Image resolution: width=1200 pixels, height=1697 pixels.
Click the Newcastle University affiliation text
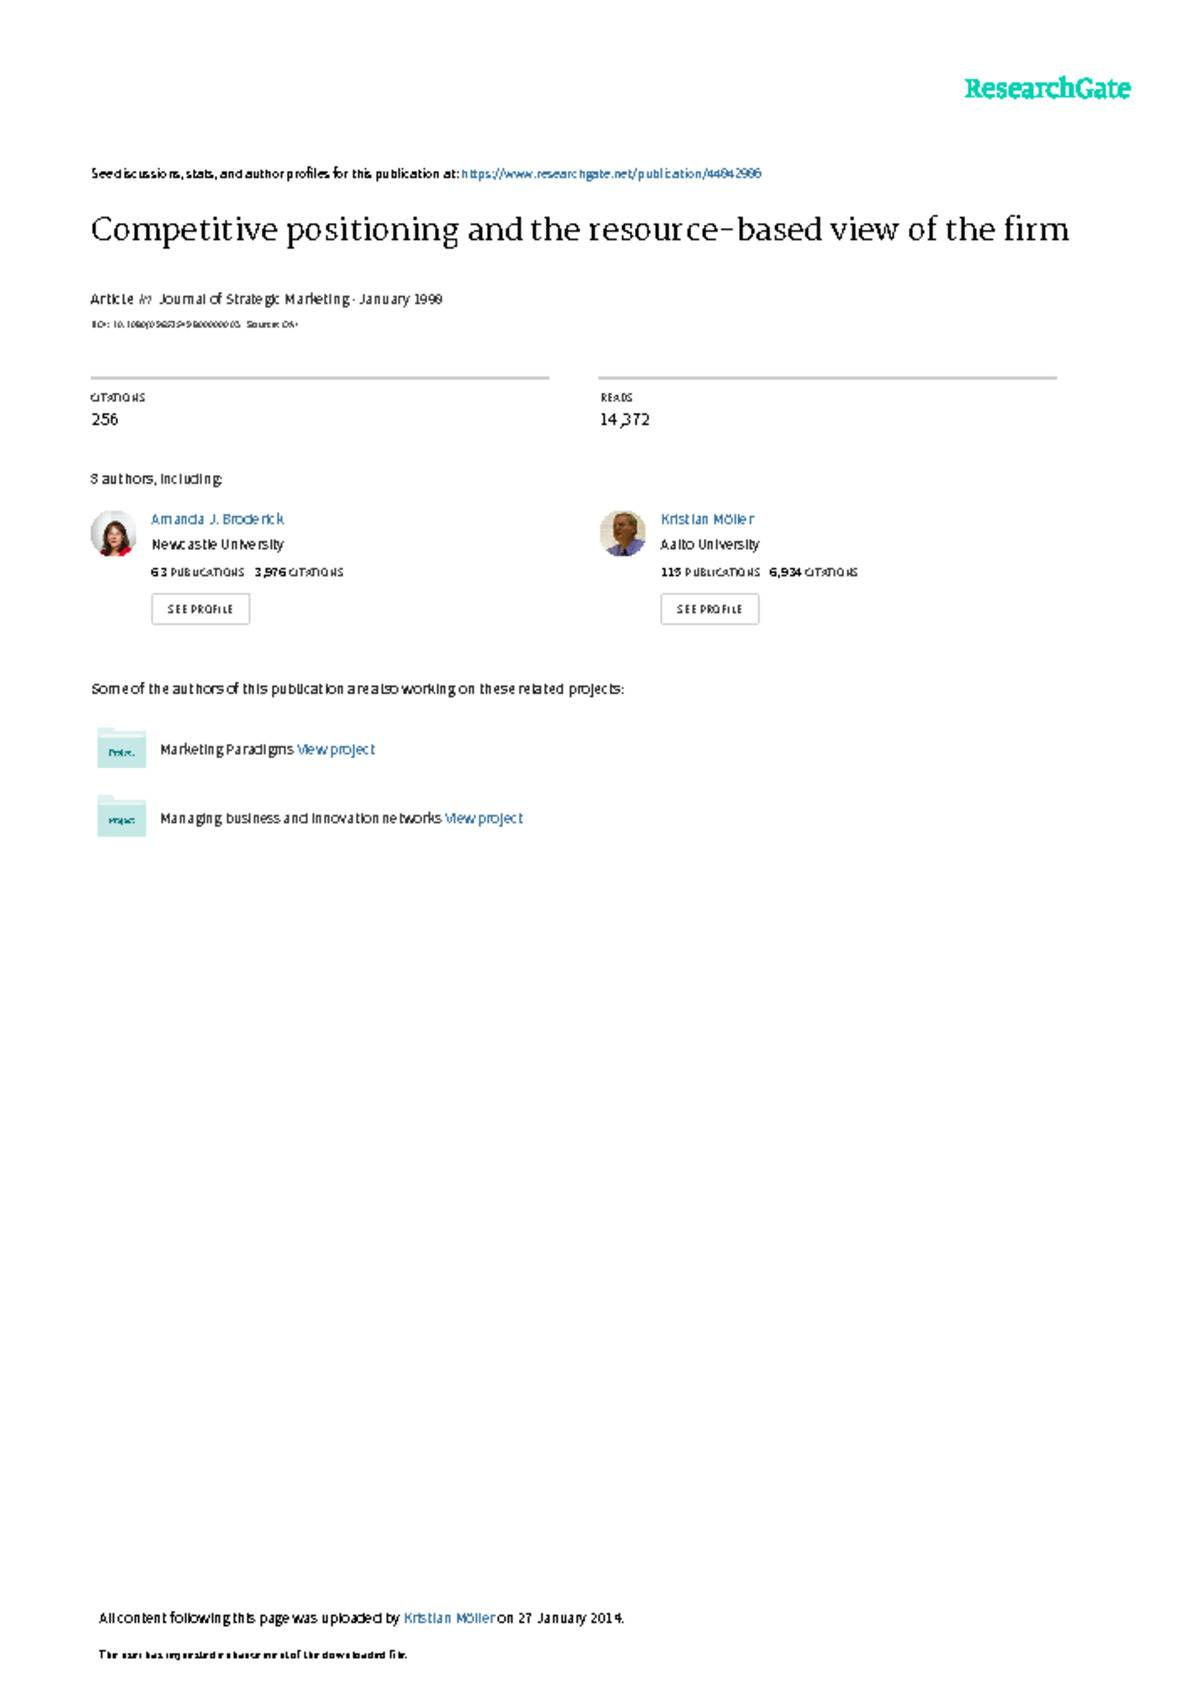(217, 545)
